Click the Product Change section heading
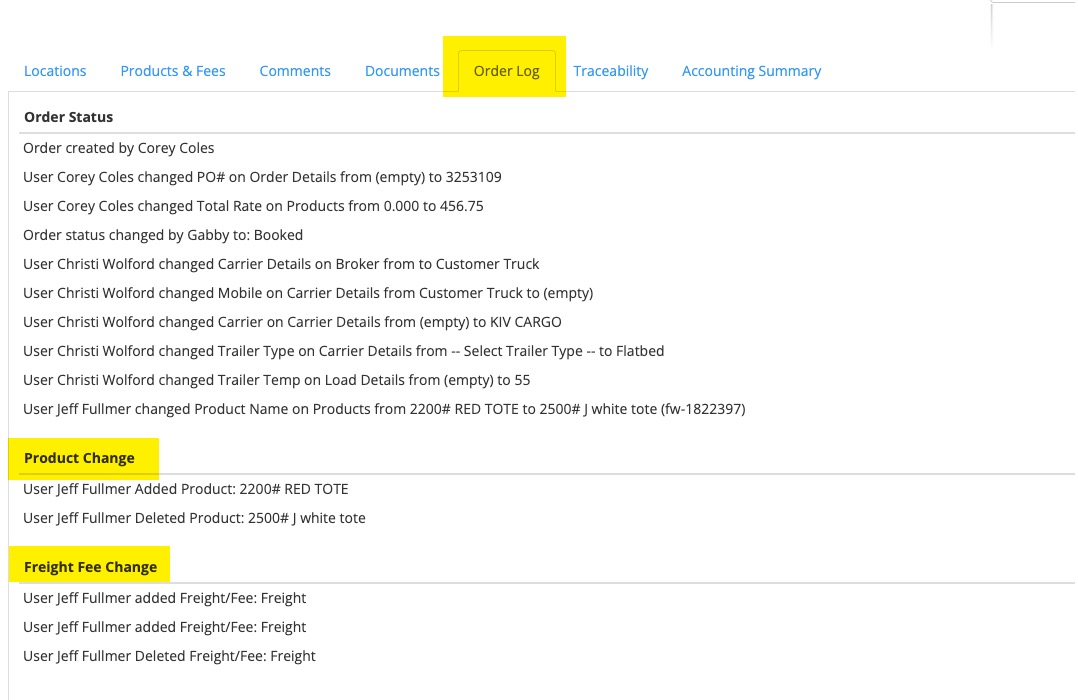Viewport: 1078px width, 700px height. tap(79, 458)
